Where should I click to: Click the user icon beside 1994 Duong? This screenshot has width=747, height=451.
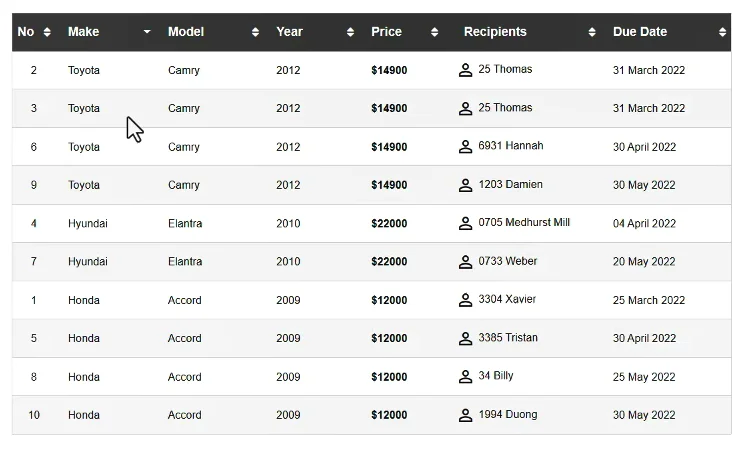[x=465, y=415]
